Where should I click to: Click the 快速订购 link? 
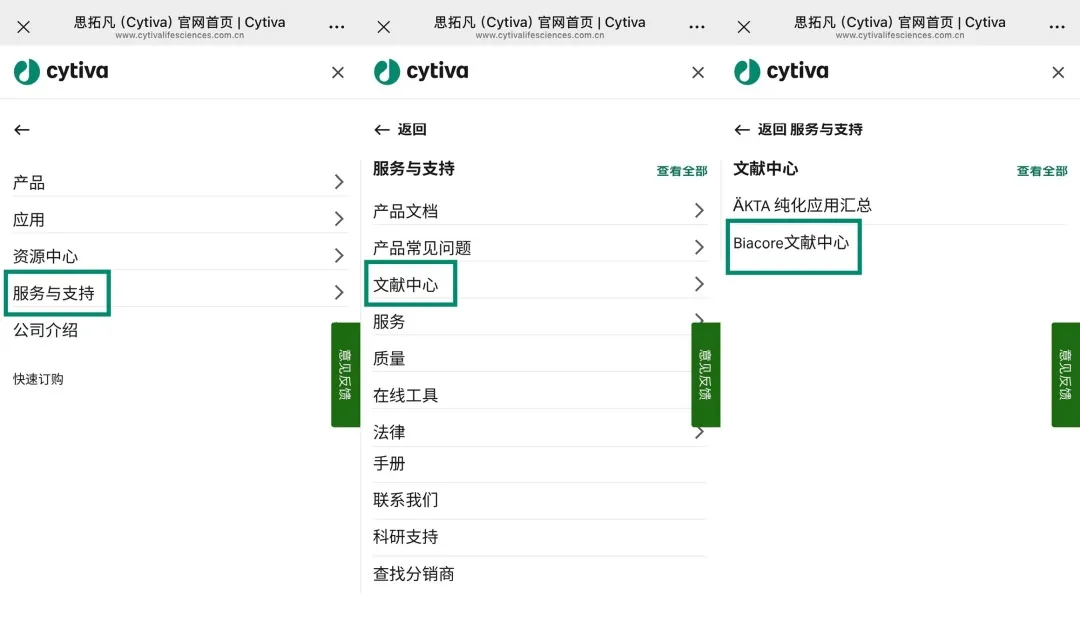[x=38, y=379]
